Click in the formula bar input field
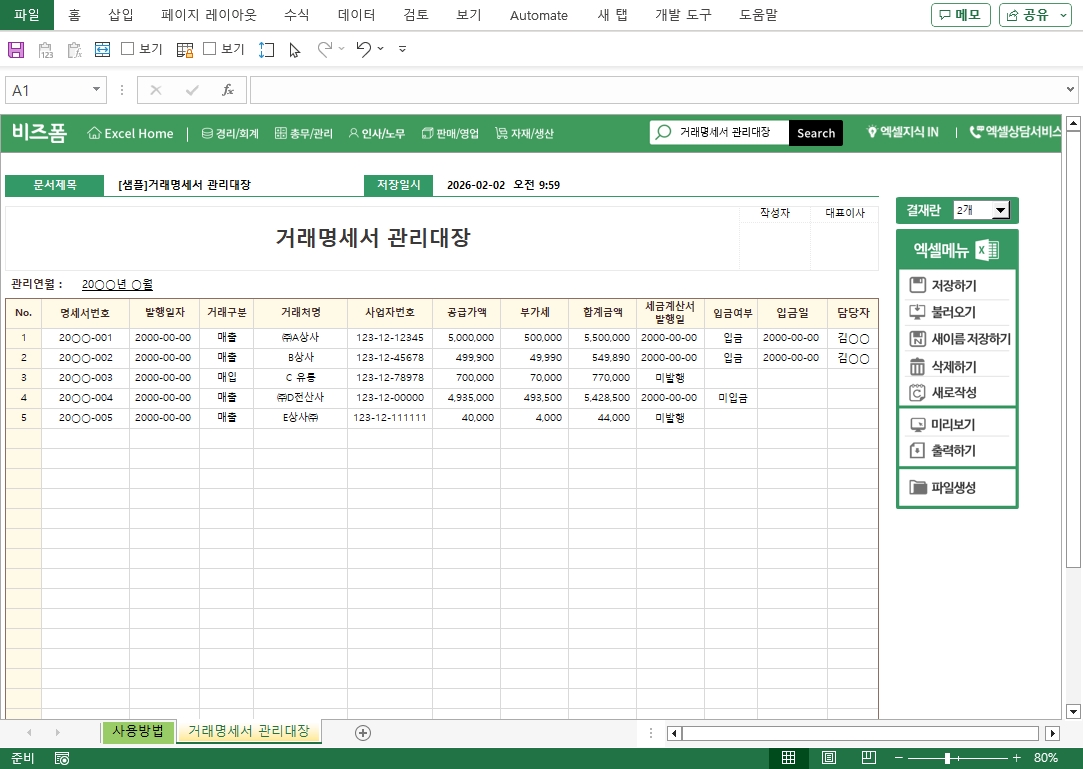Viewport: 1083px width, 769px height. click(x=660, y=90)
